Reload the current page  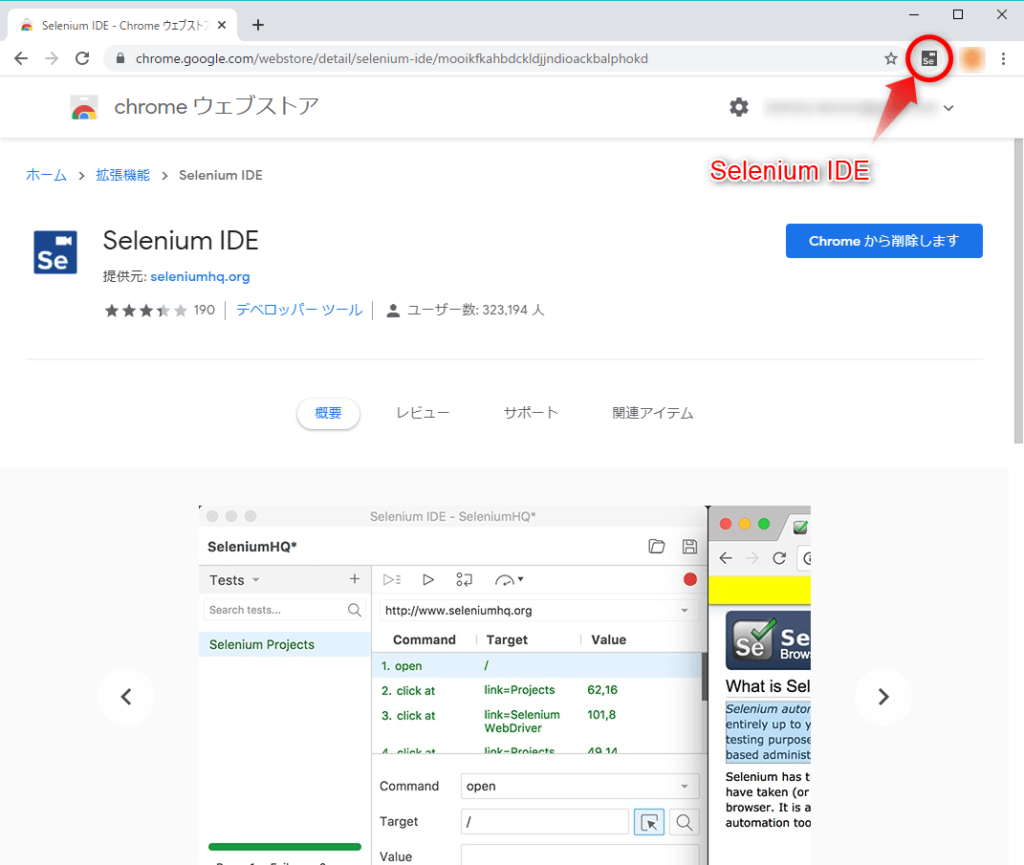(x=82, y=59)
